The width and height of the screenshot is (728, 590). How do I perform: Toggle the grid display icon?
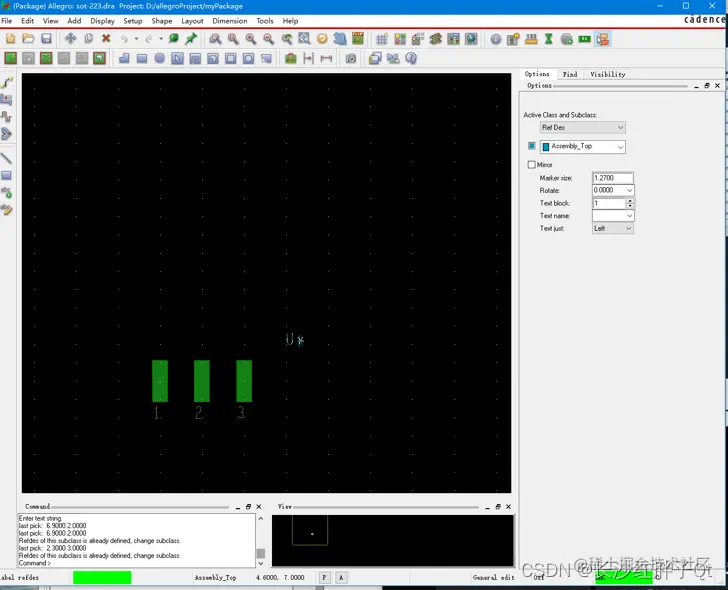coord(382,39)
